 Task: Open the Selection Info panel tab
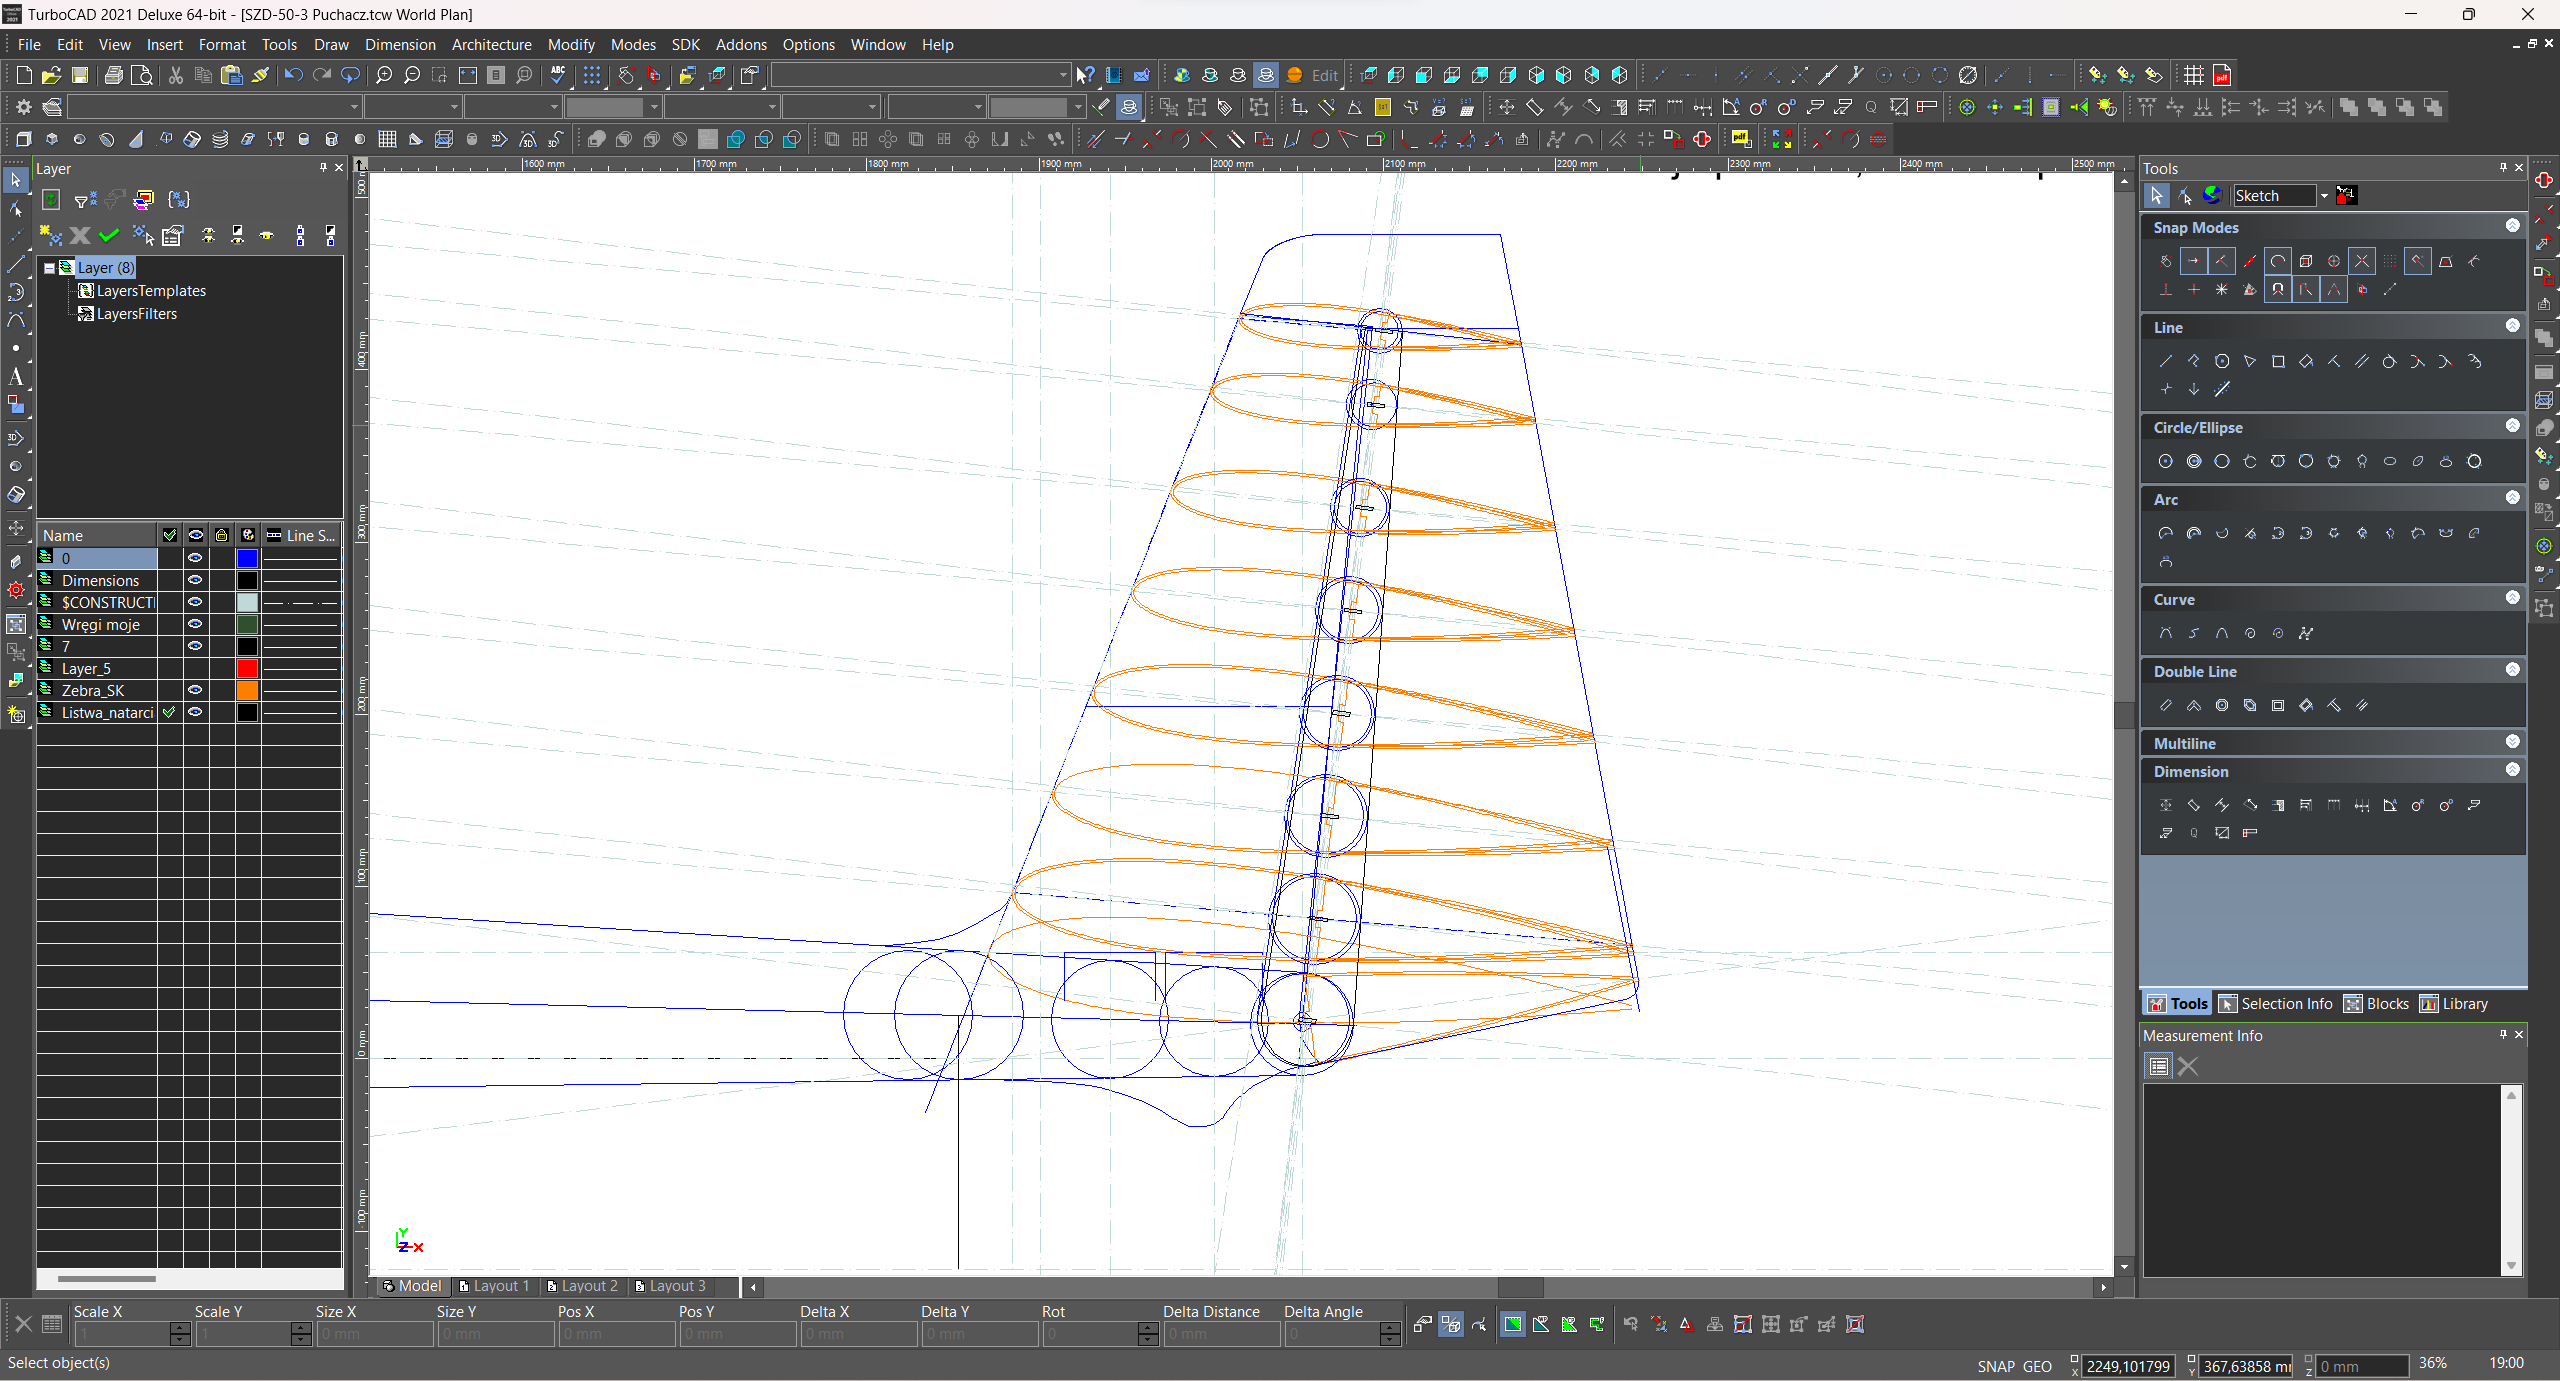pyautogui.click(x=2275, y=1004)
